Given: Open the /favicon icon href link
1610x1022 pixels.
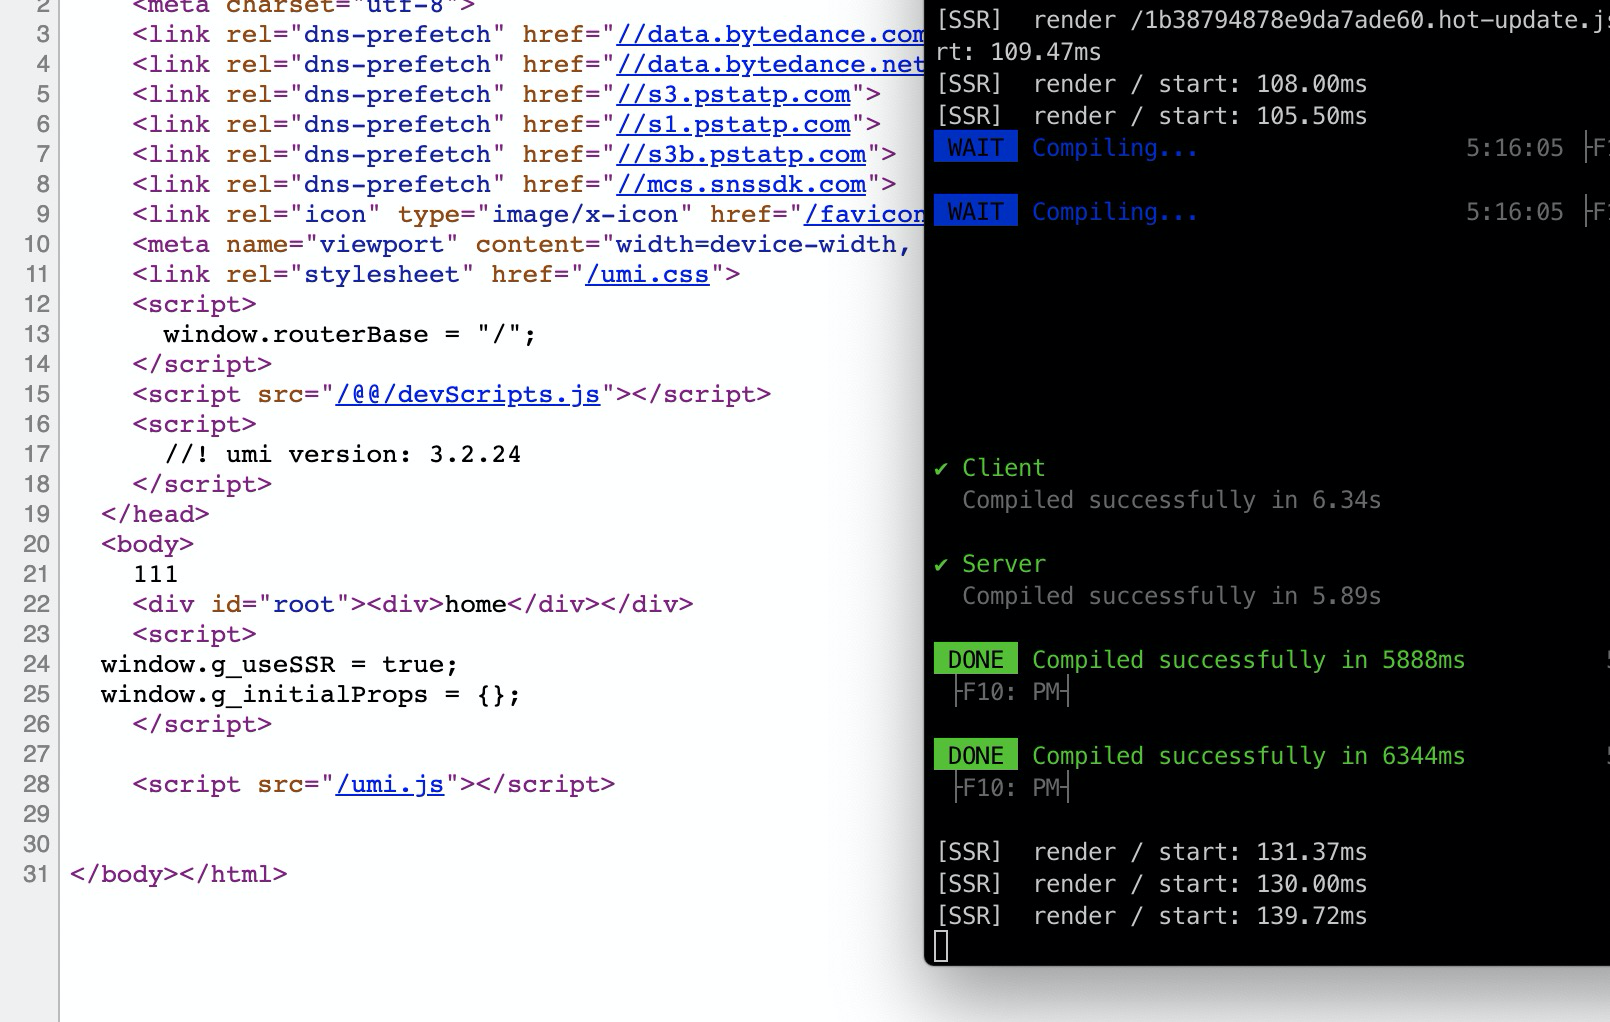Looking at the screenshot, I should point(870,214).
